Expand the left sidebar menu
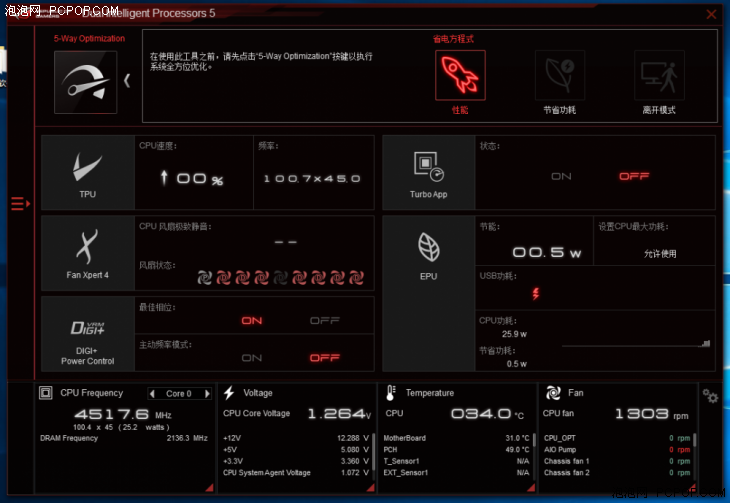The image size is (730, 503). (x=20, y=204)
